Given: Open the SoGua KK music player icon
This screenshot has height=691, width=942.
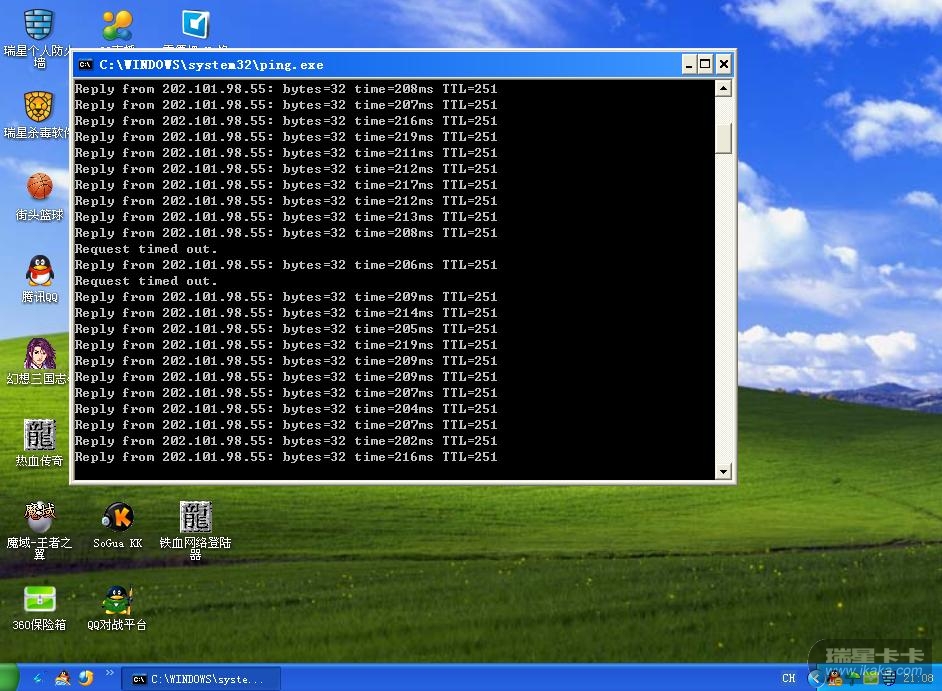Looking at the screenshot, I should [x=118, y=517].
